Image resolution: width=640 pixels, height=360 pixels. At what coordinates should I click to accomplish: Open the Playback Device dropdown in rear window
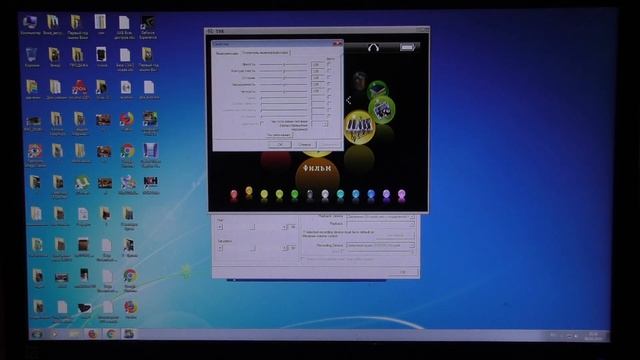381,216
